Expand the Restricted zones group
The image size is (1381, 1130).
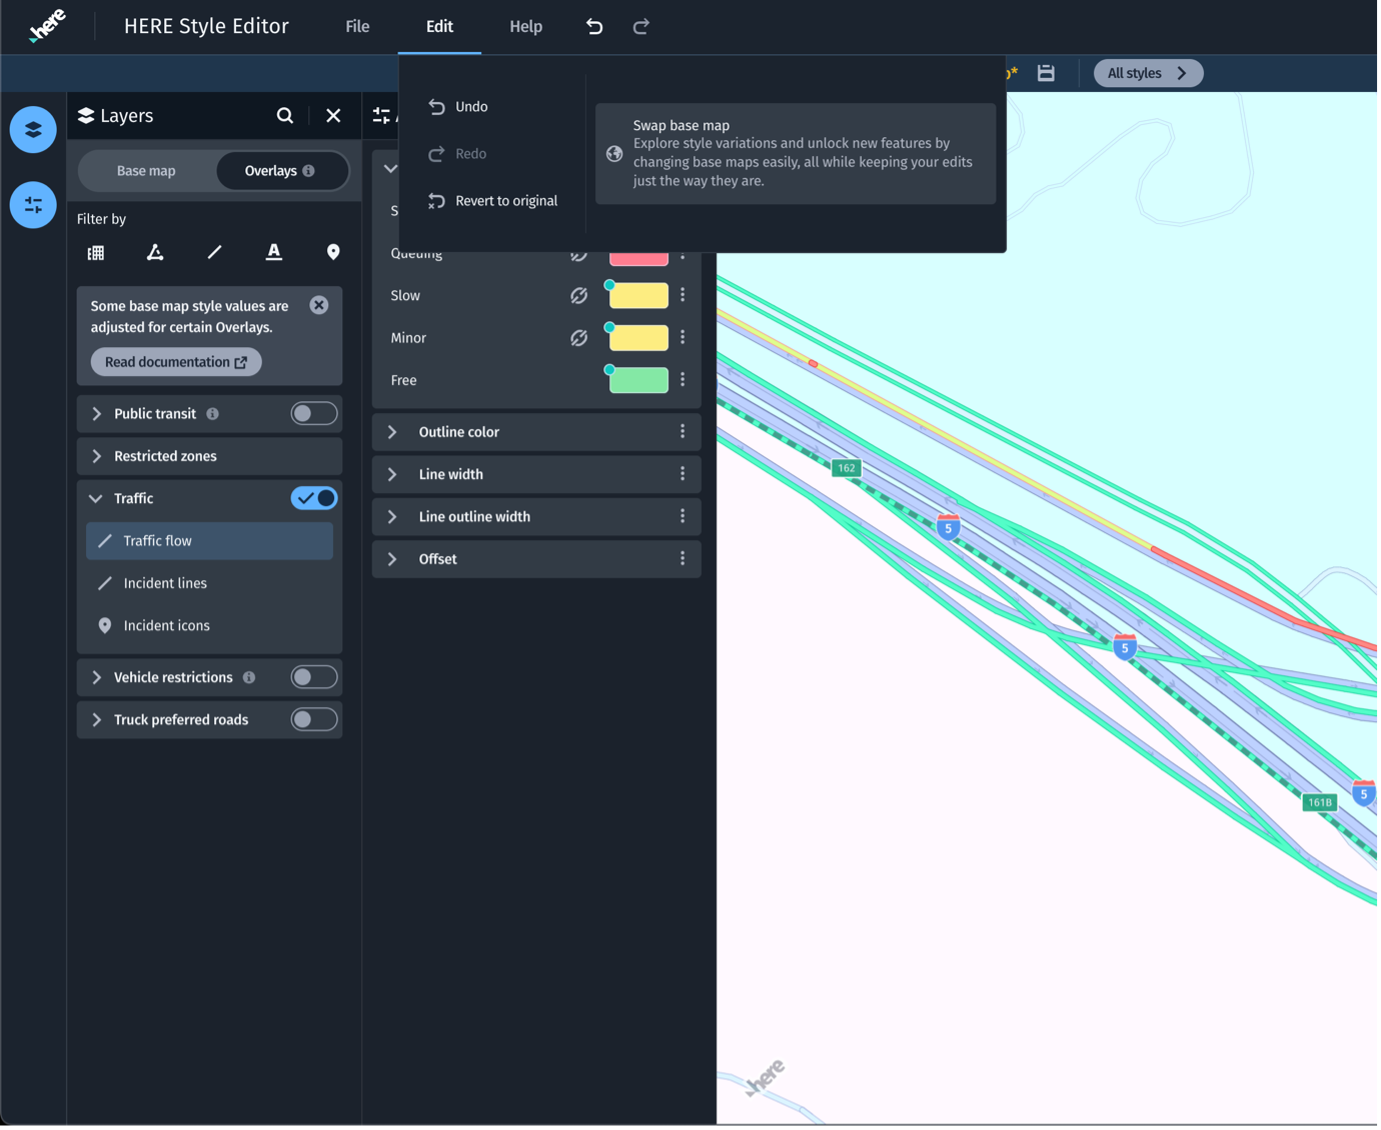pos(97,457)
